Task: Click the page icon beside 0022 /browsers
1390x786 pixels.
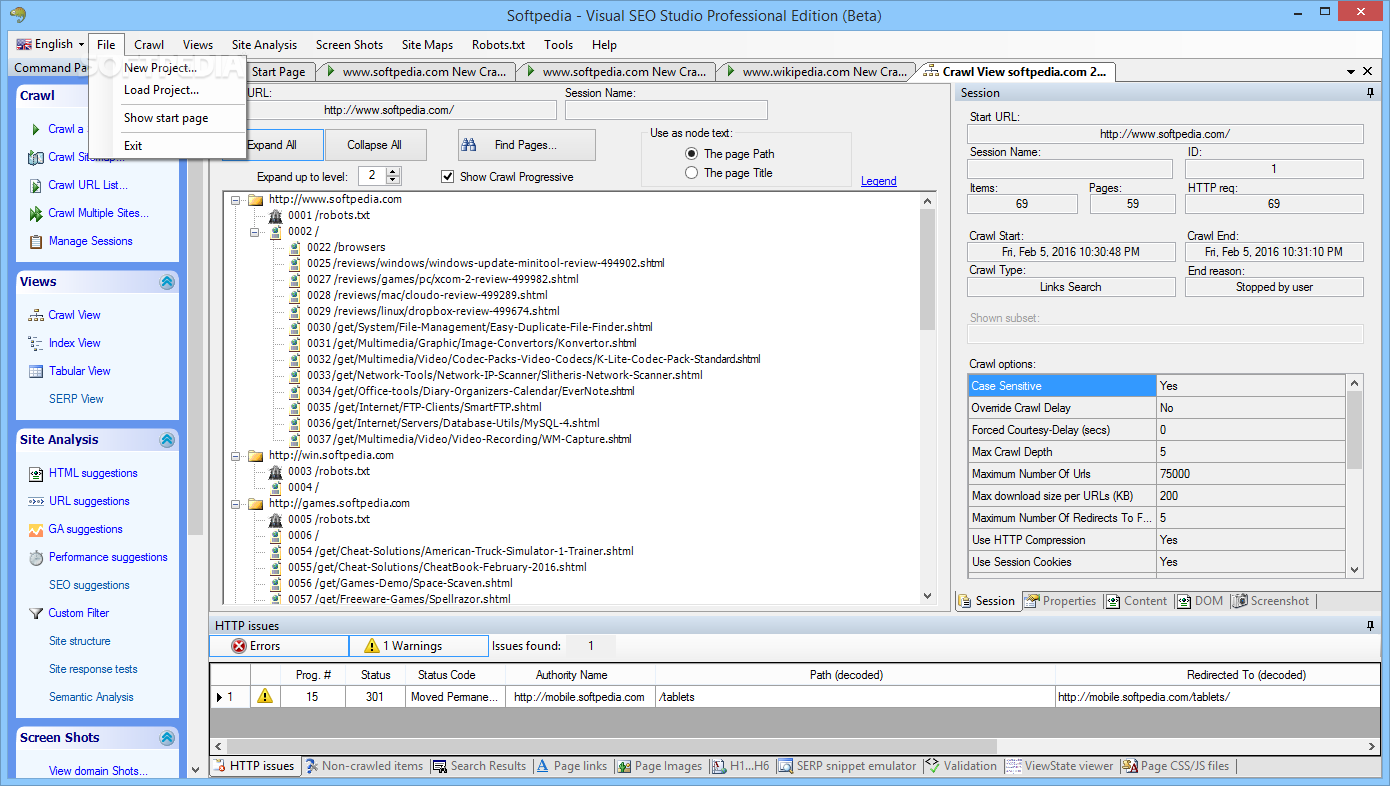Action: pyautogui.click(x=295, y=247)
